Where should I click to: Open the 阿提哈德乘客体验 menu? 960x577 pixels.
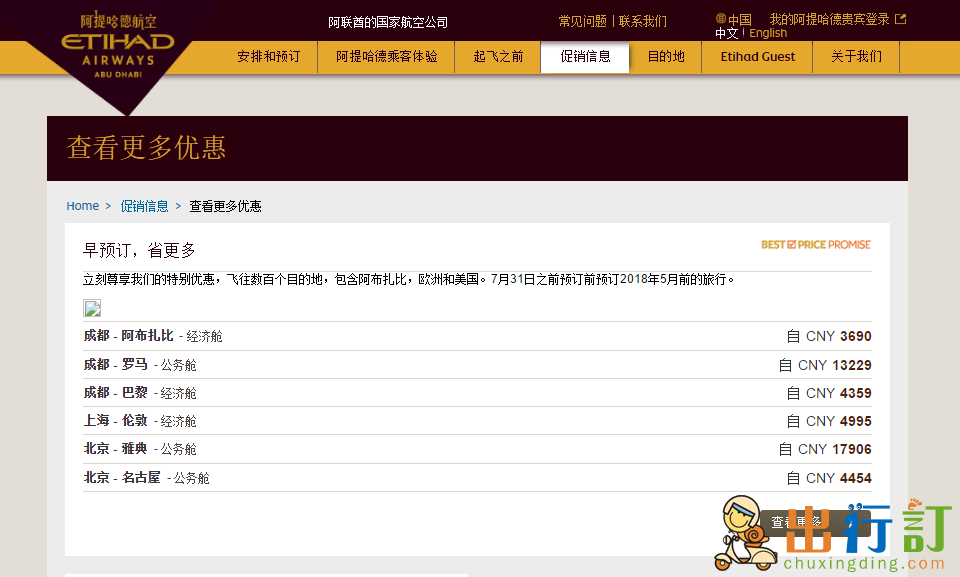click(x=386, y=57)
